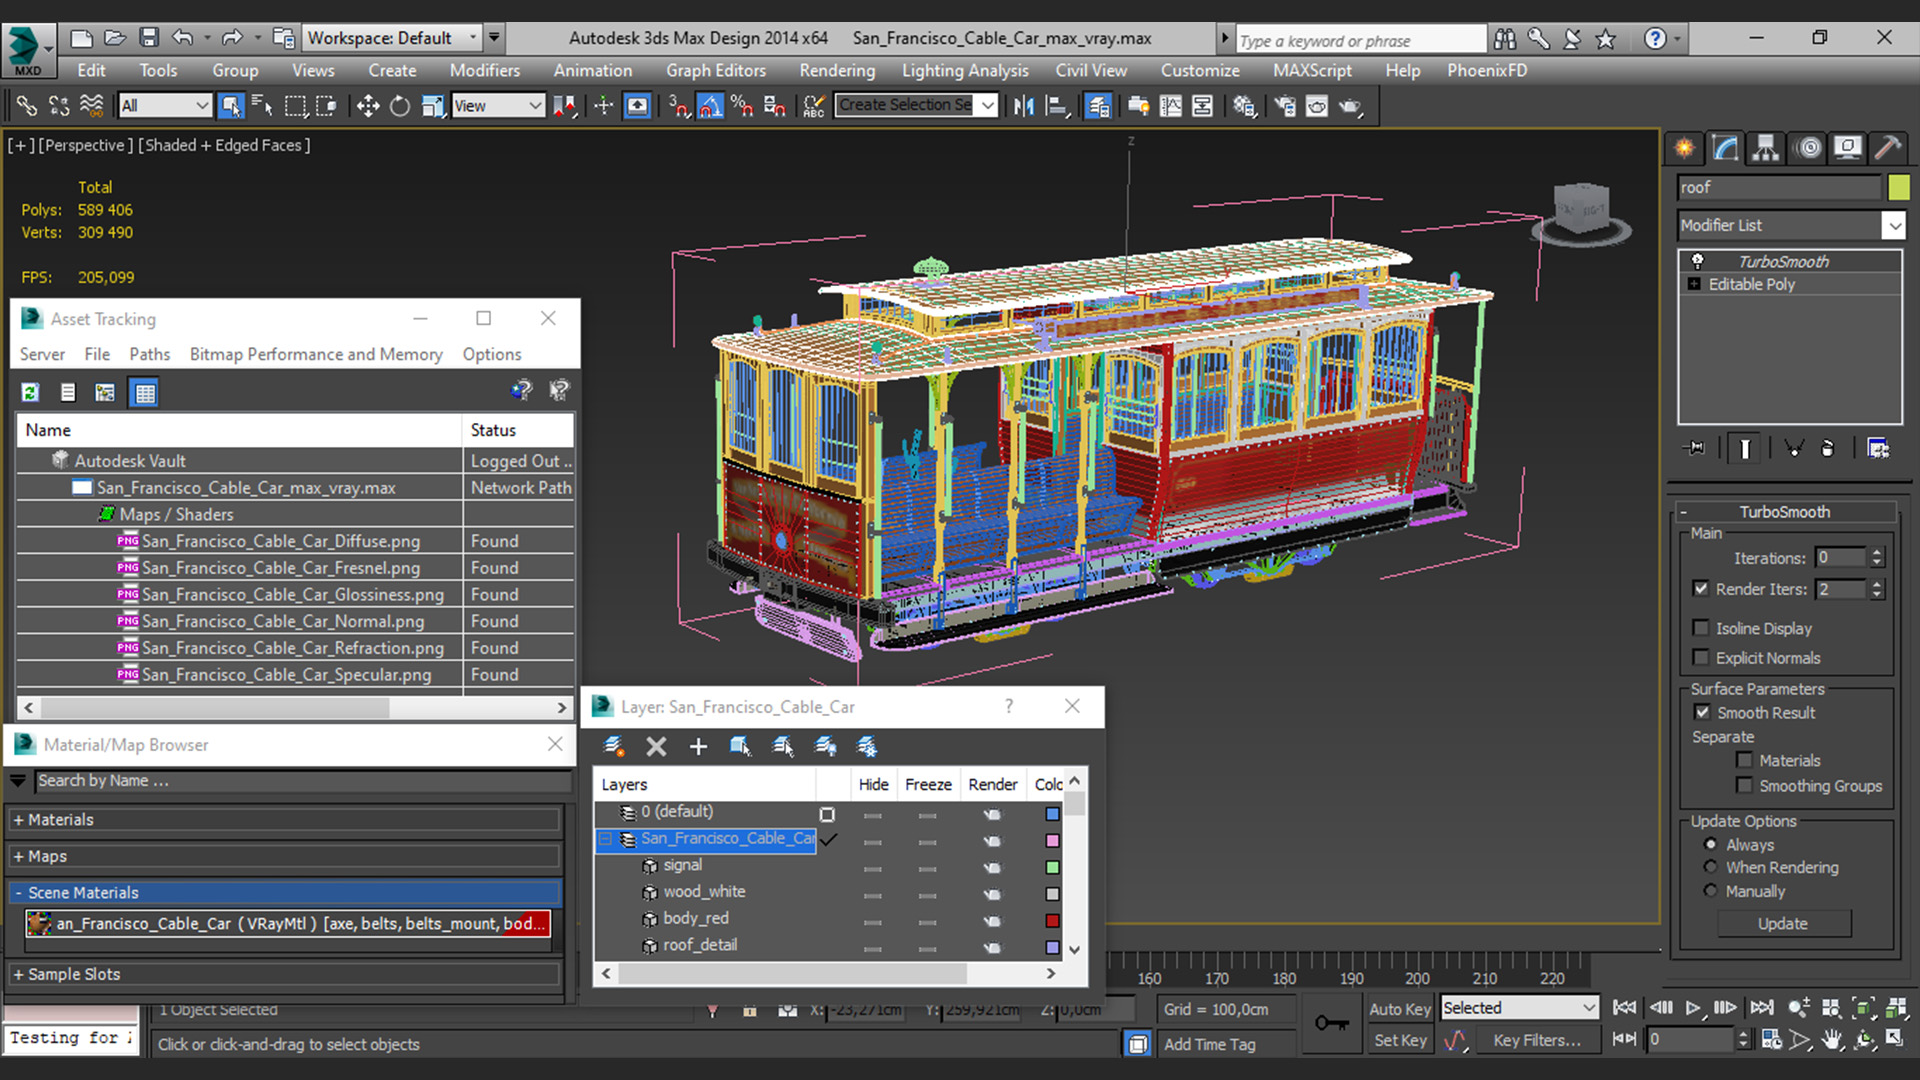1920x1080 pixels.
Task: Toggle the Angle Snap icon
Action: 710,106
